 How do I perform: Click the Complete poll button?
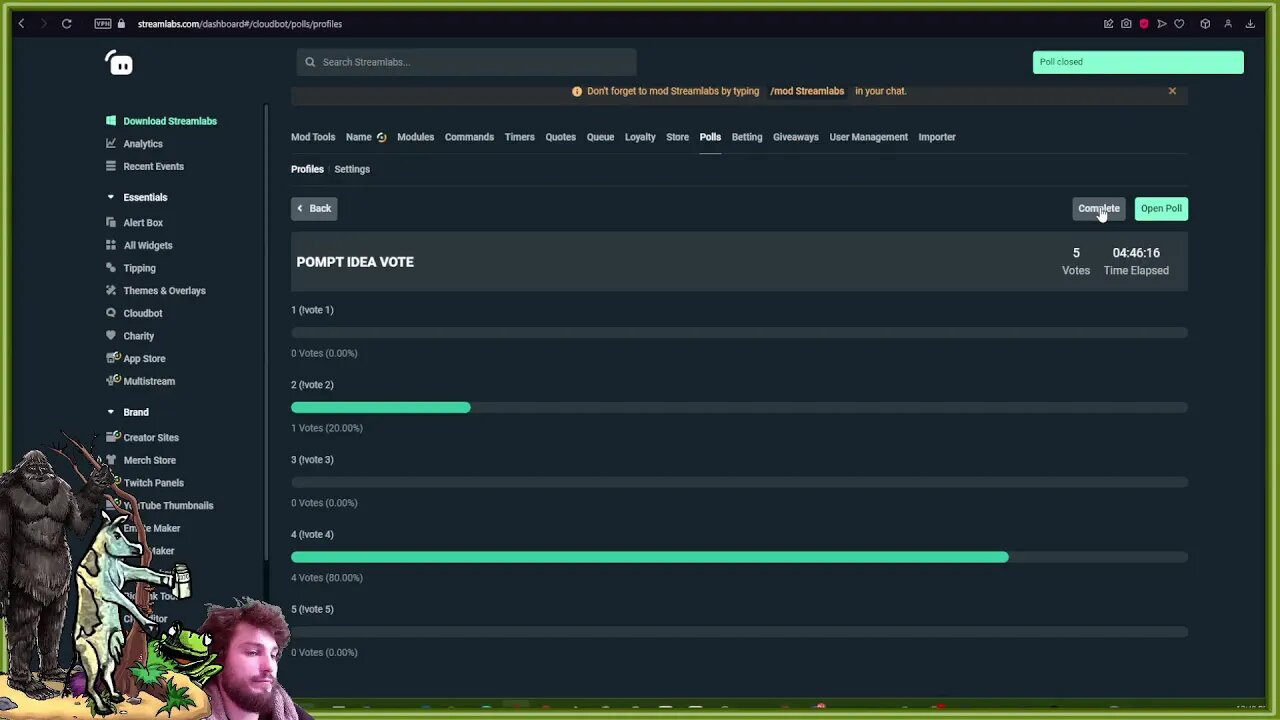(1099, 208)
